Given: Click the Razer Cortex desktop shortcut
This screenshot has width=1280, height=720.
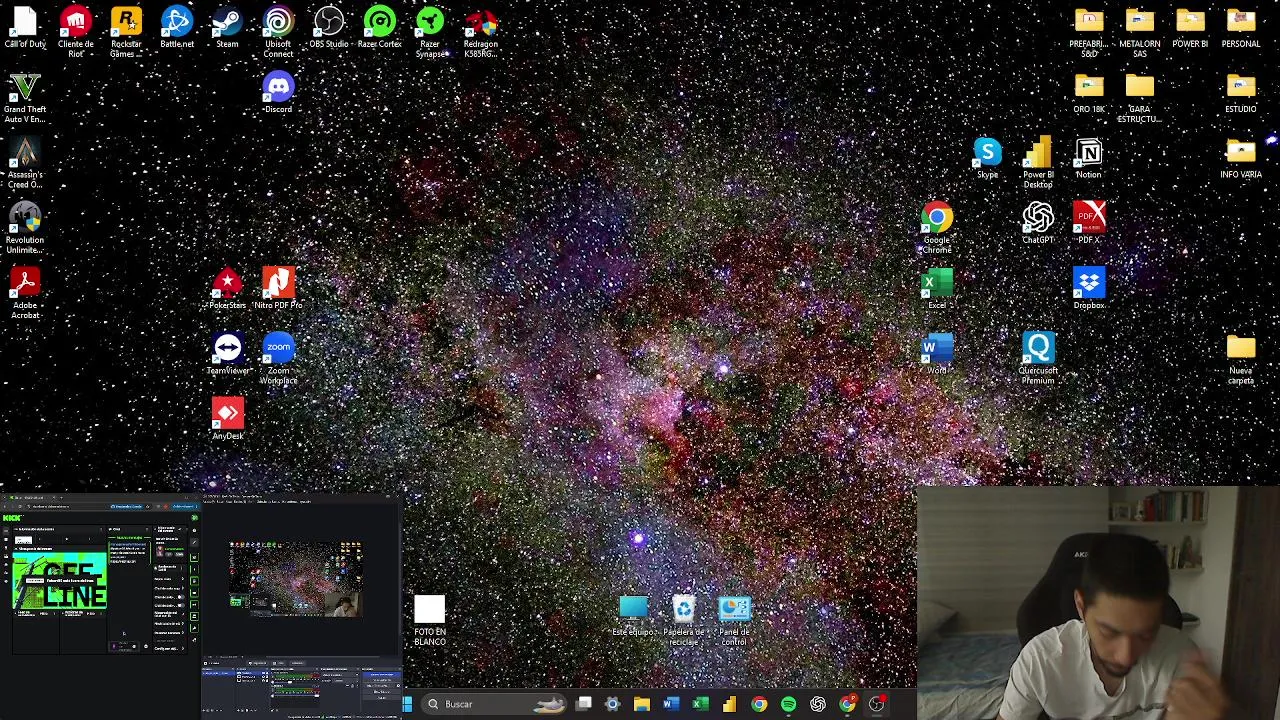Looking at the screenshot, I should pos(379,29).
